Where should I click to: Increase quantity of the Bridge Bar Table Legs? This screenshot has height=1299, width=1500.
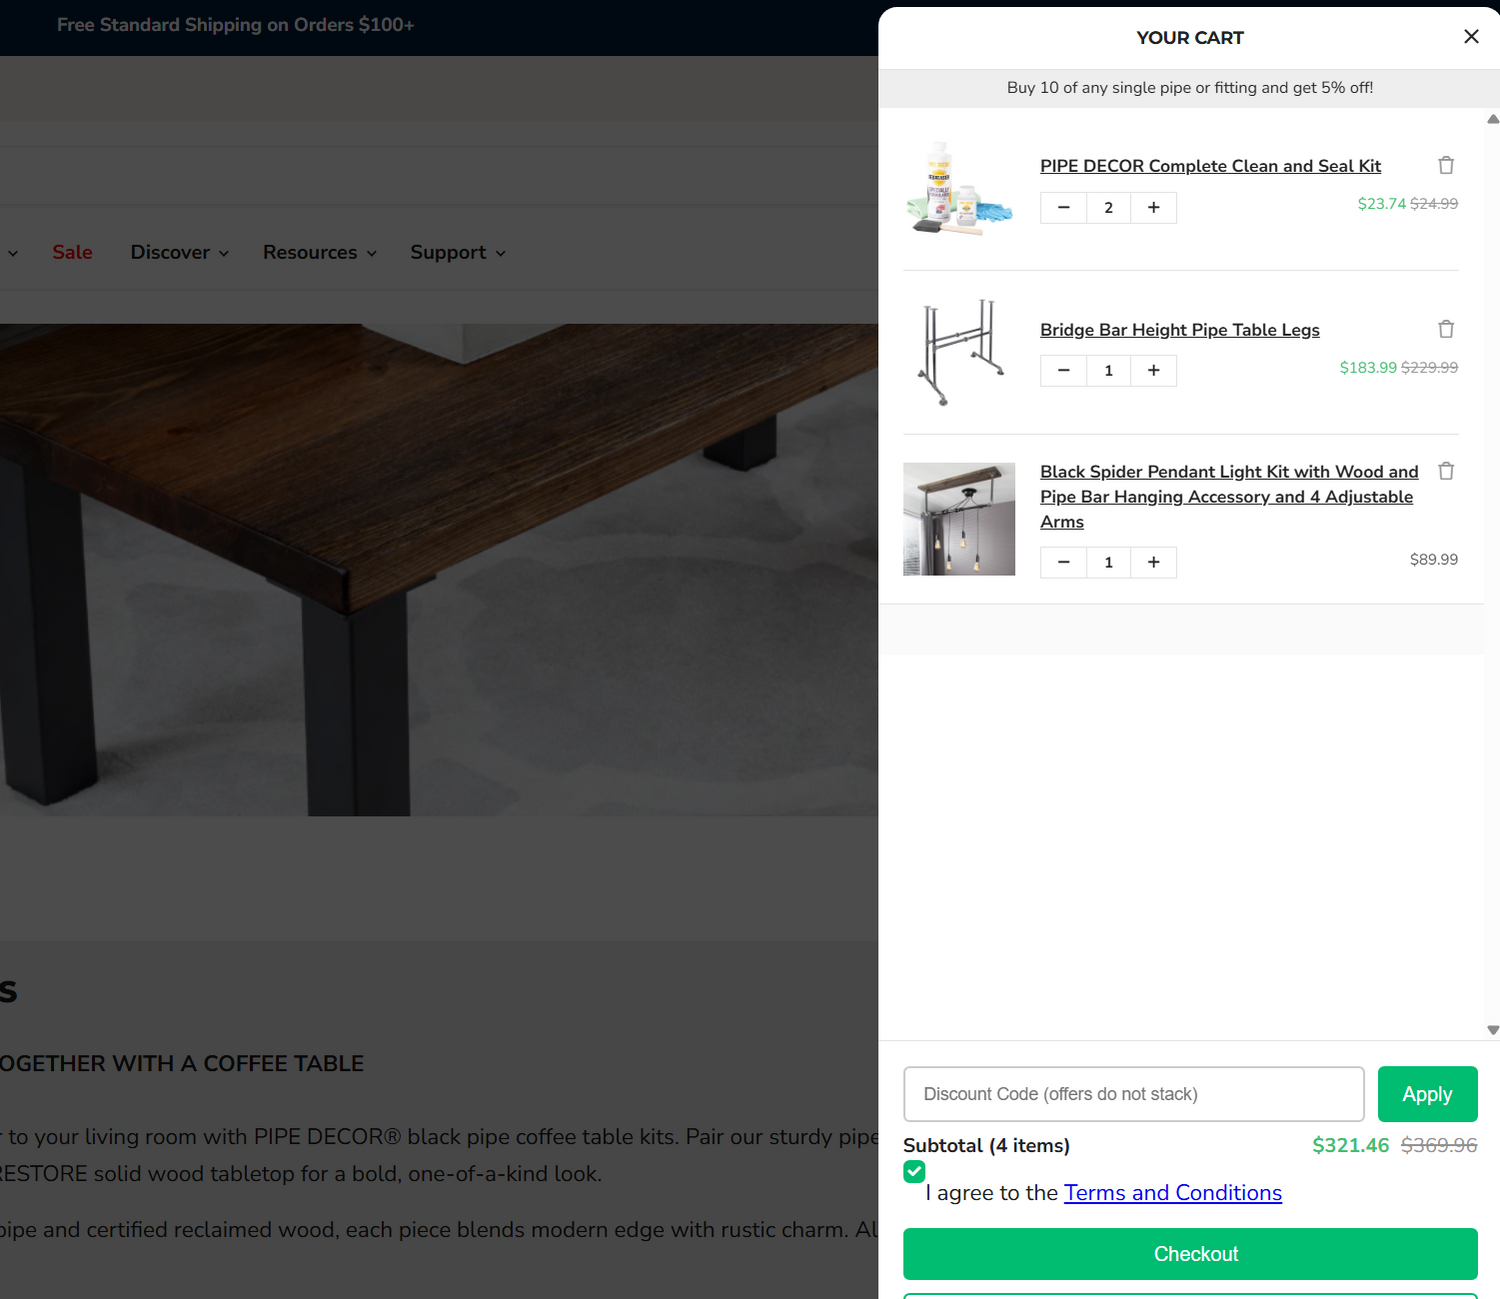(x=1153, y=370)
